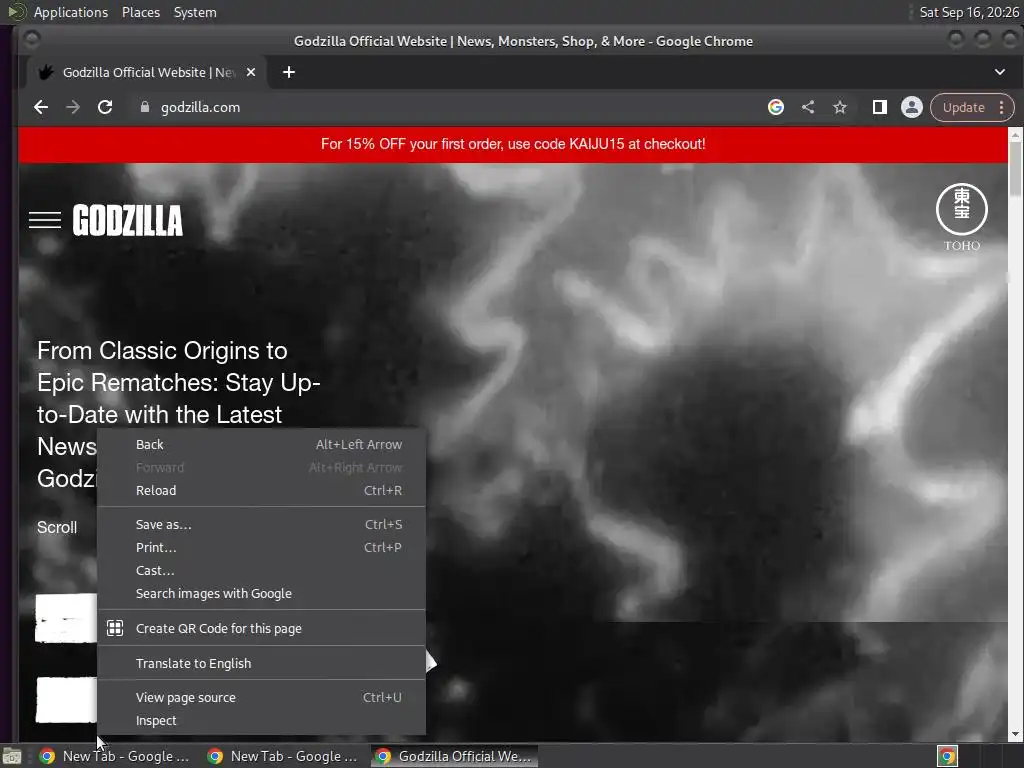This screenshot has height=768, width=1024.
Task: Reload the page with the toolbar refresh icon
Action: pyautogui.click(x=104, y=107)
